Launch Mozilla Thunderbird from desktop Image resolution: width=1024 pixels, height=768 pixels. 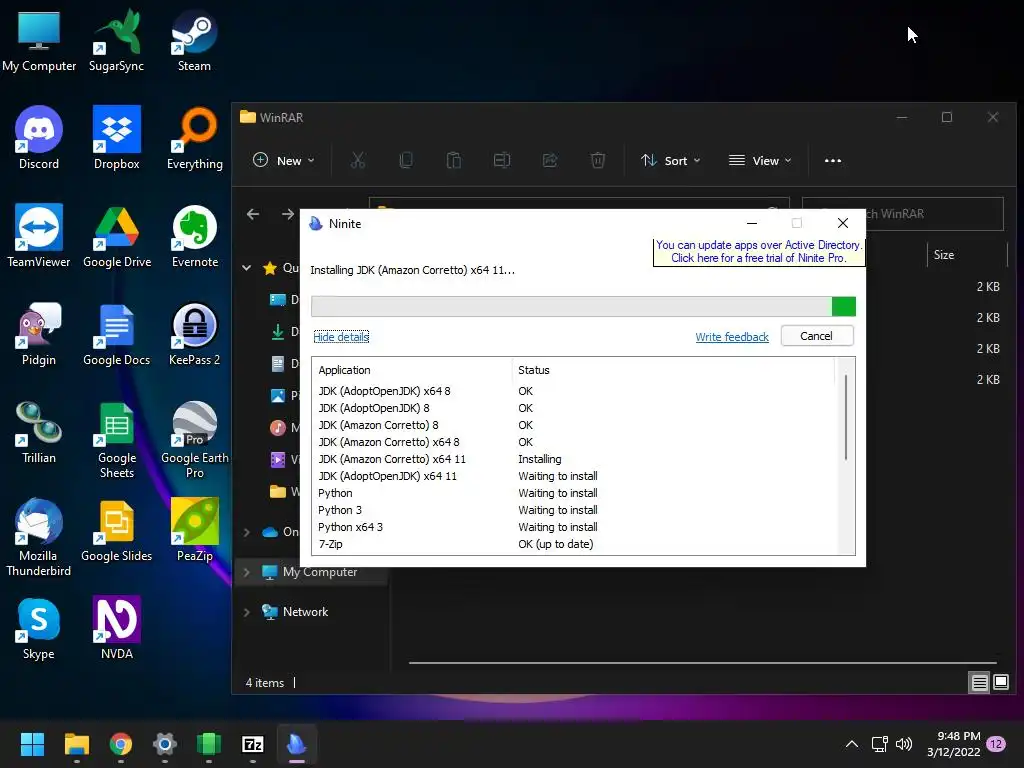pyautogui.click(x=39, y=537)
